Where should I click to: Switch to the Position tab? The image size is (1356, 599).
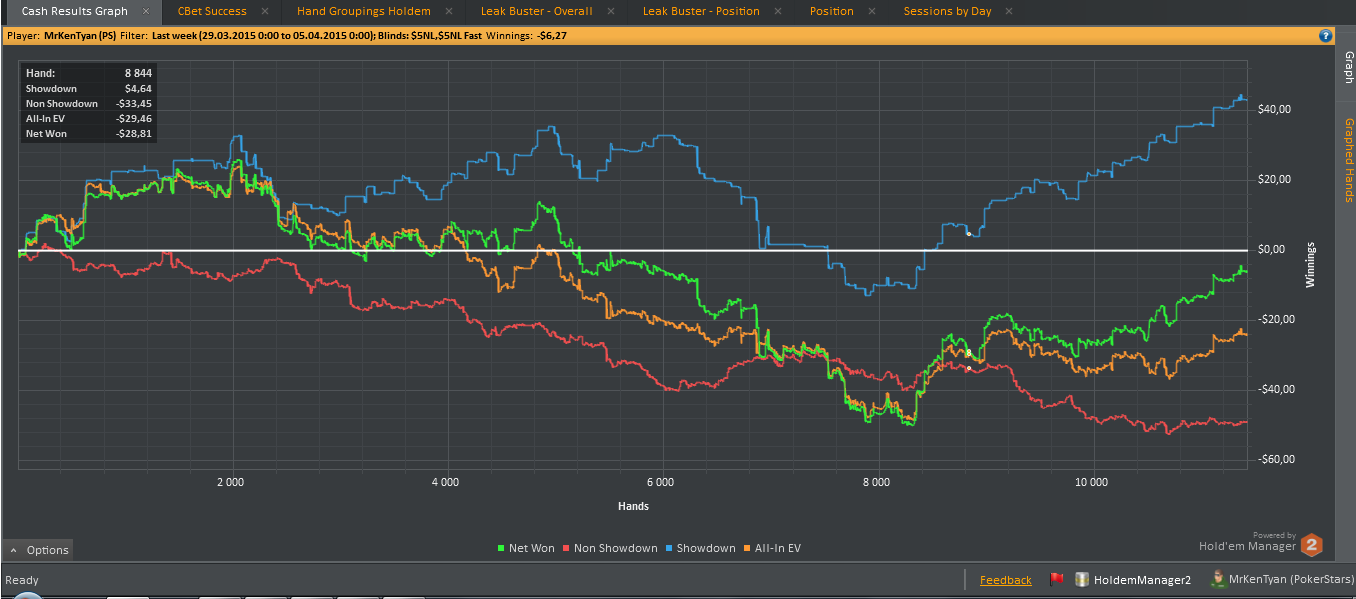pos(832,11)
